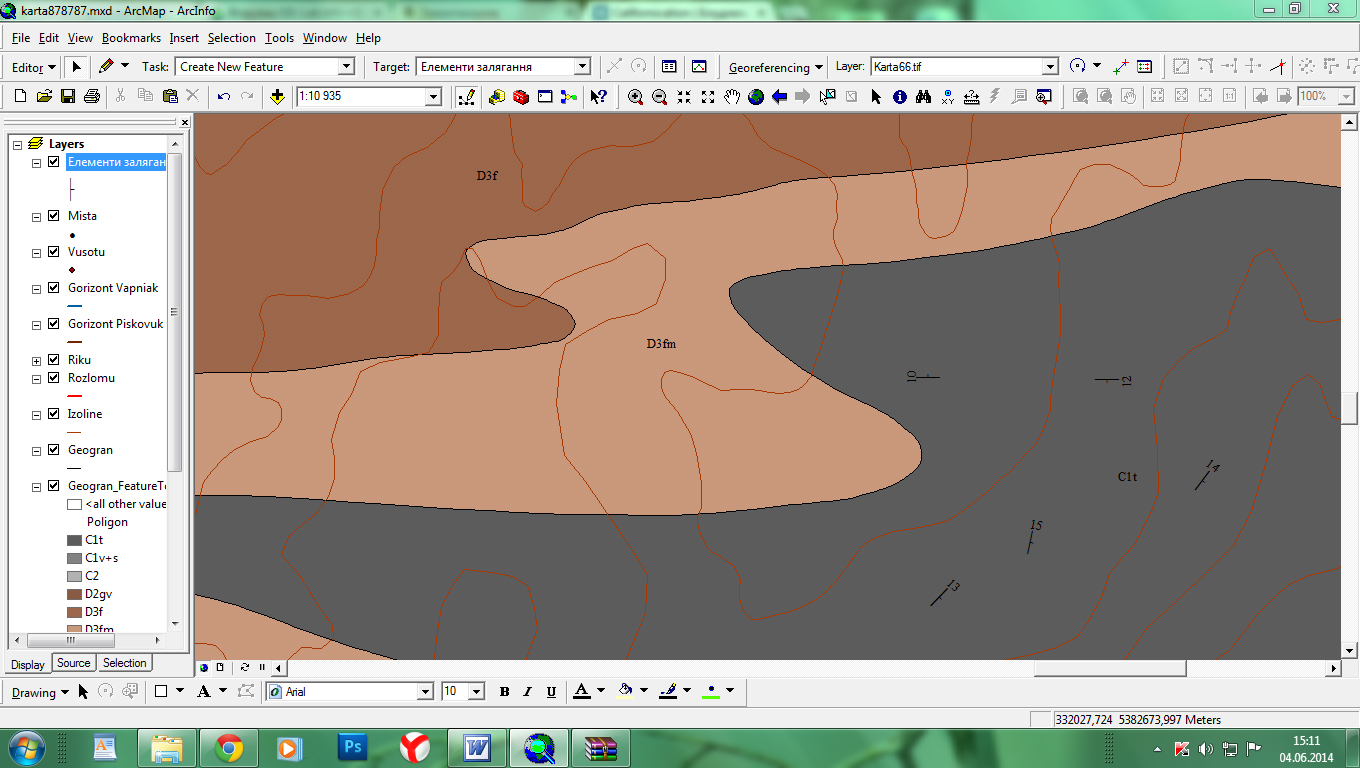
Task: Open ArcToolbox from the toolbar
Action: pos(521,97)
